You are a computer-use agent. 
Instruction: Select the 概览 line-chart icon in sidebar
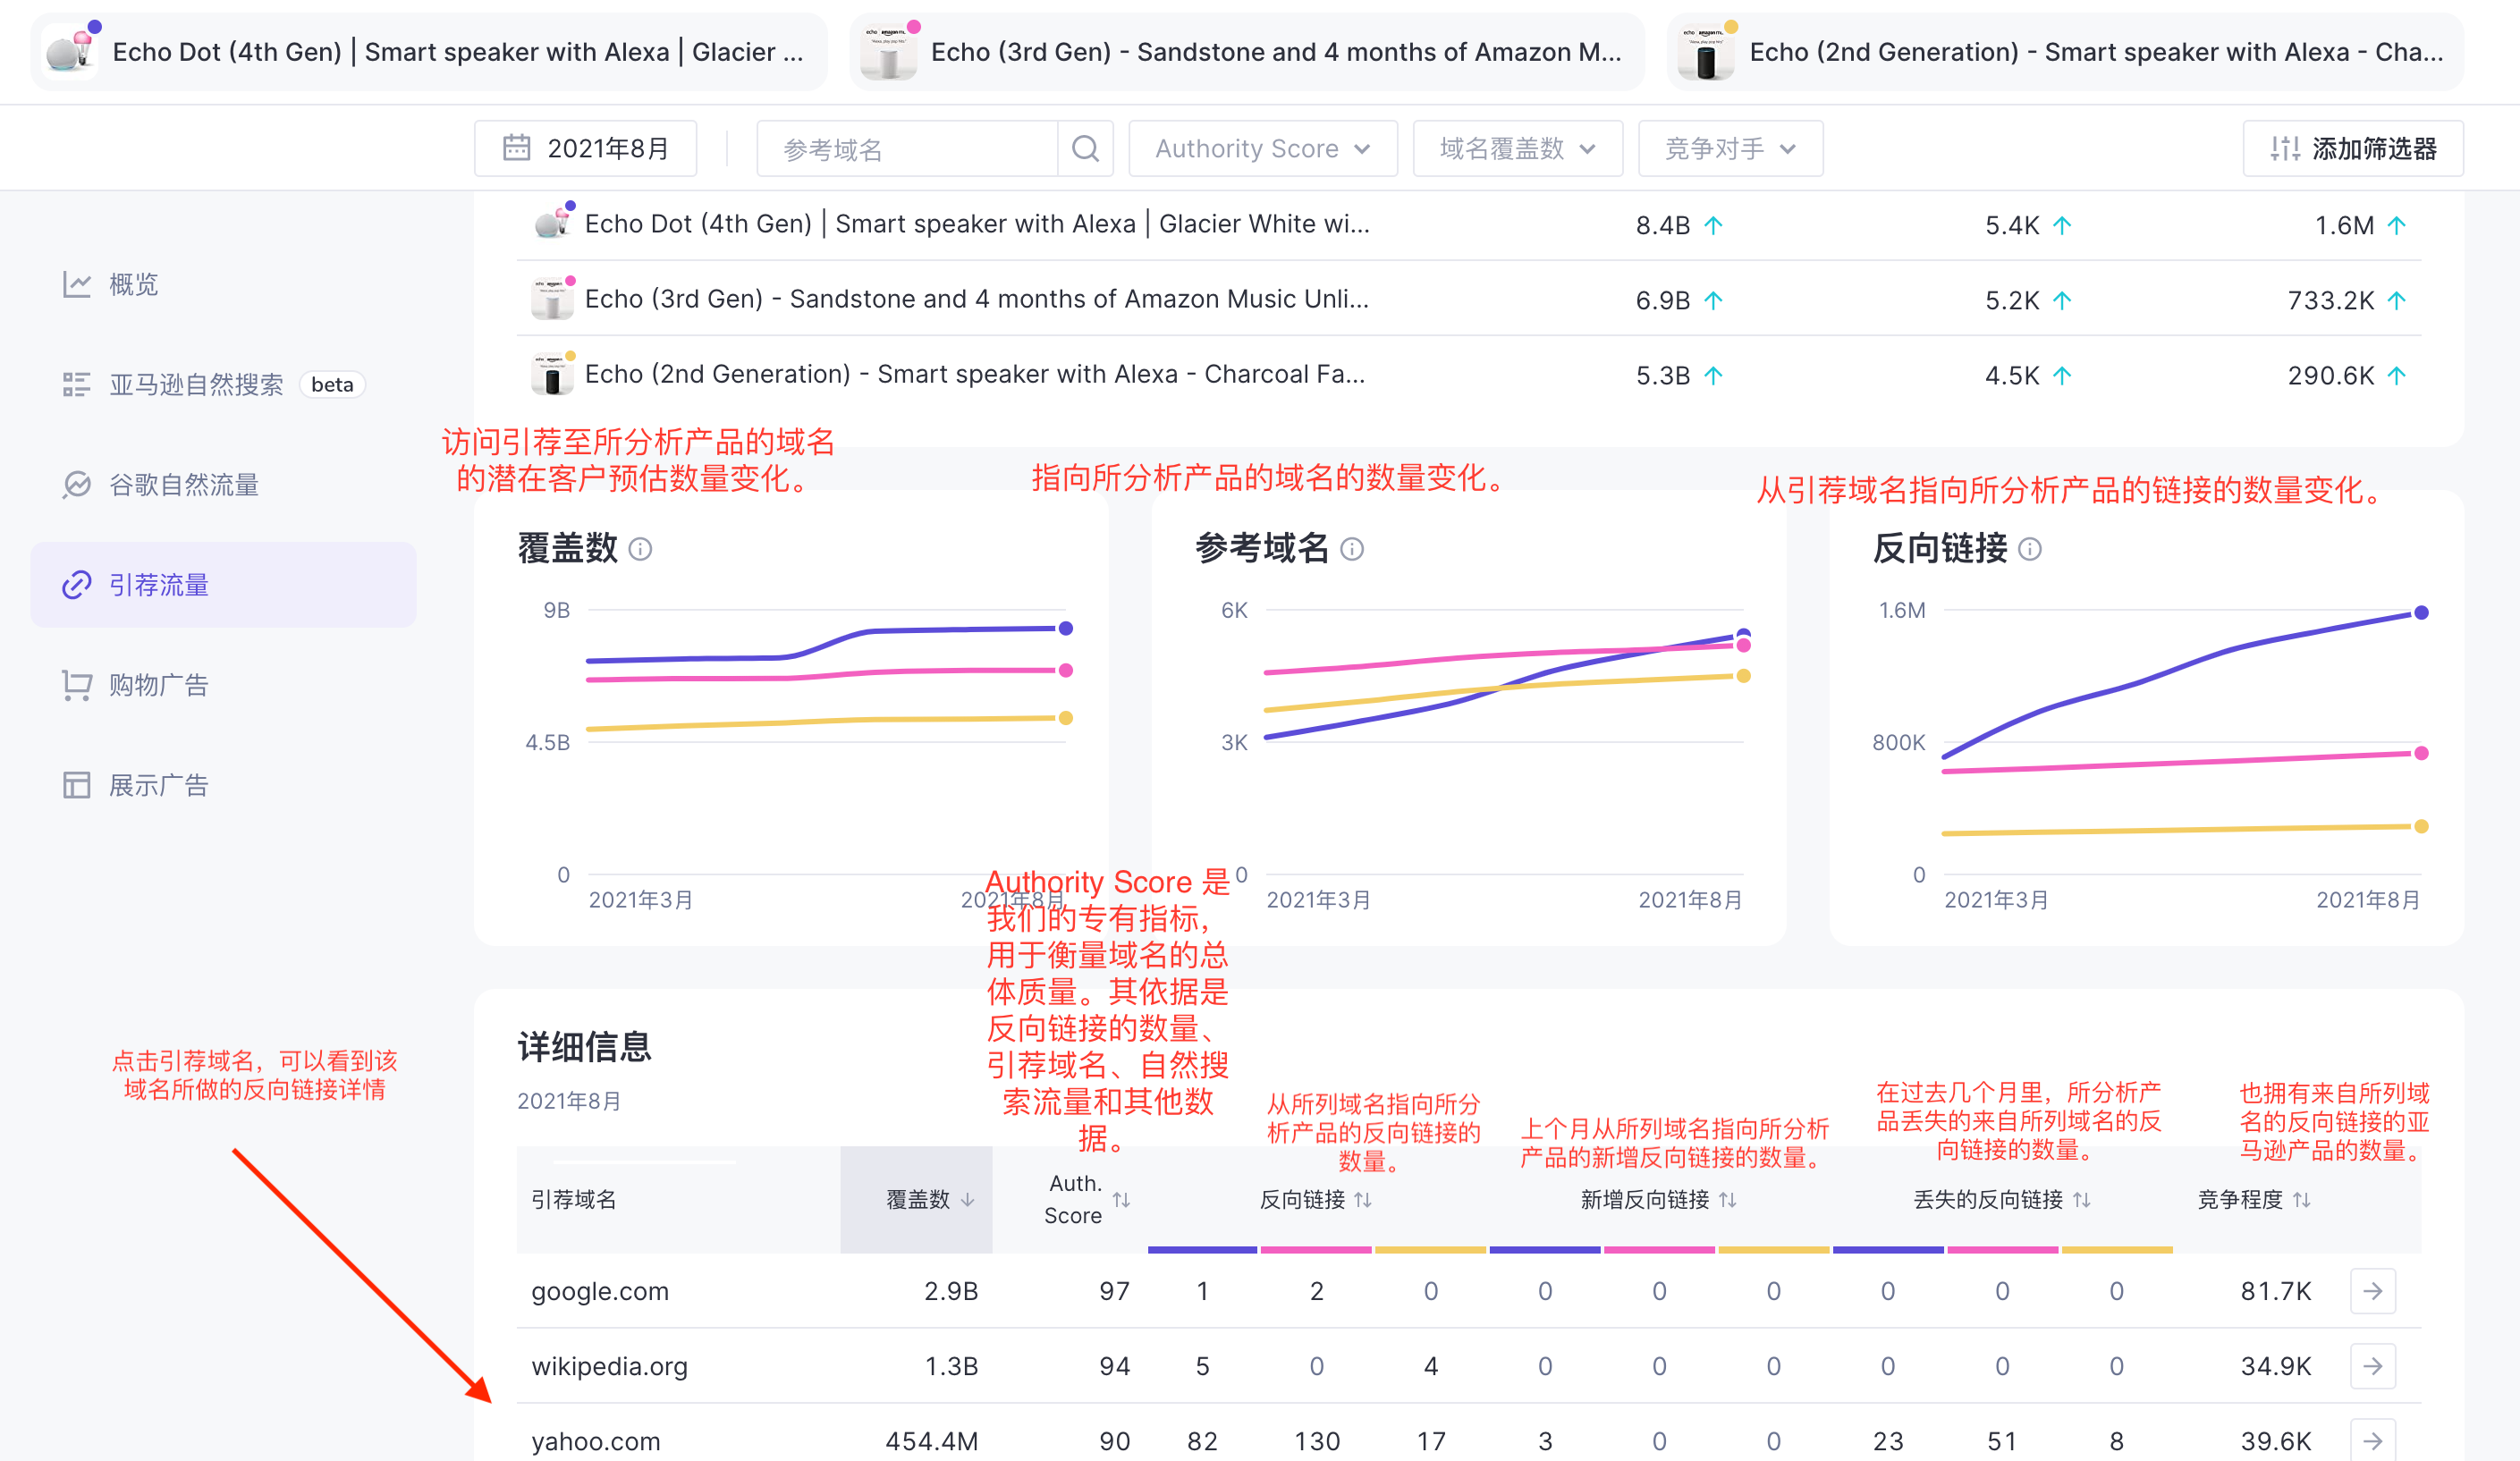coord(77,284)
